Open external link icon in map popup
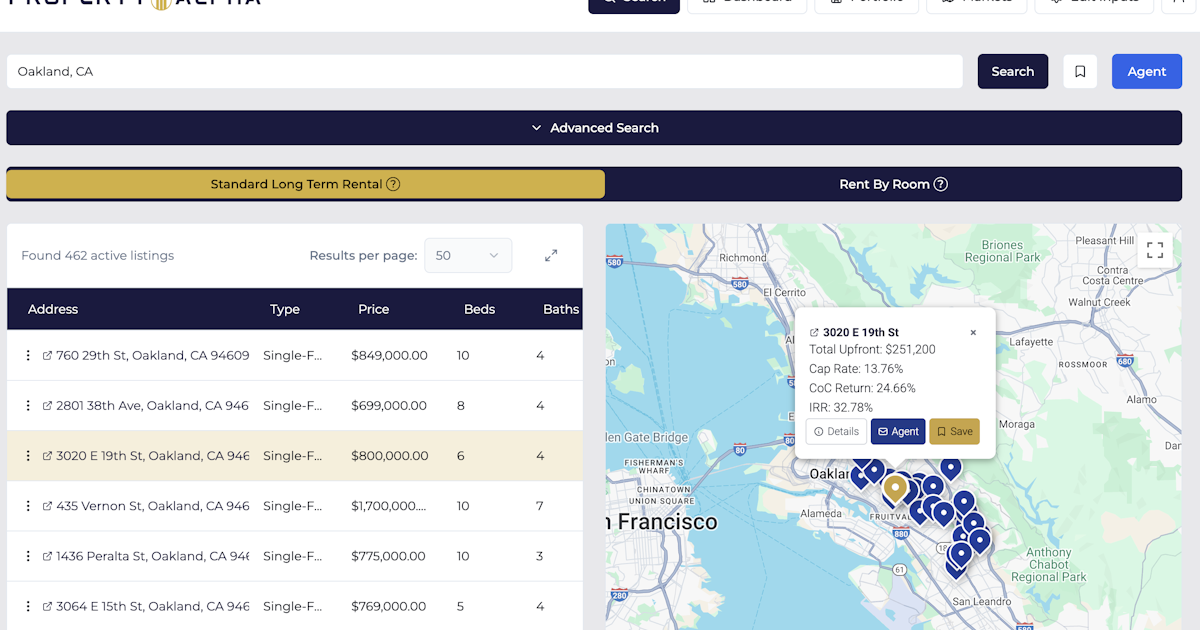Viewport: 1200px width, 630px height. (x=814, y=332)
